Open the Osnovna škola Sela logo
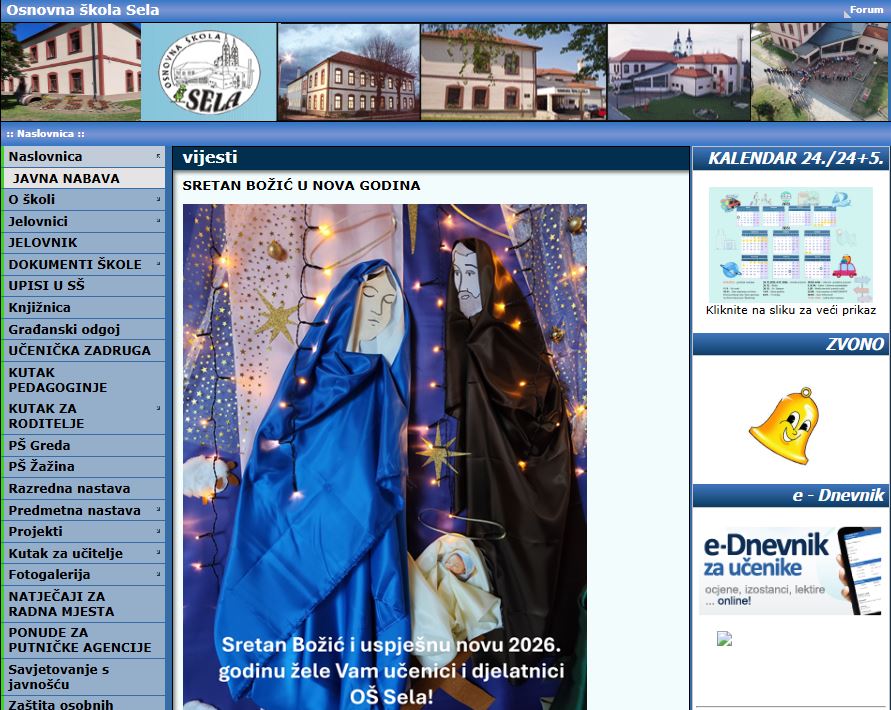This screenshot has height=710, width=891. point(209,72)
